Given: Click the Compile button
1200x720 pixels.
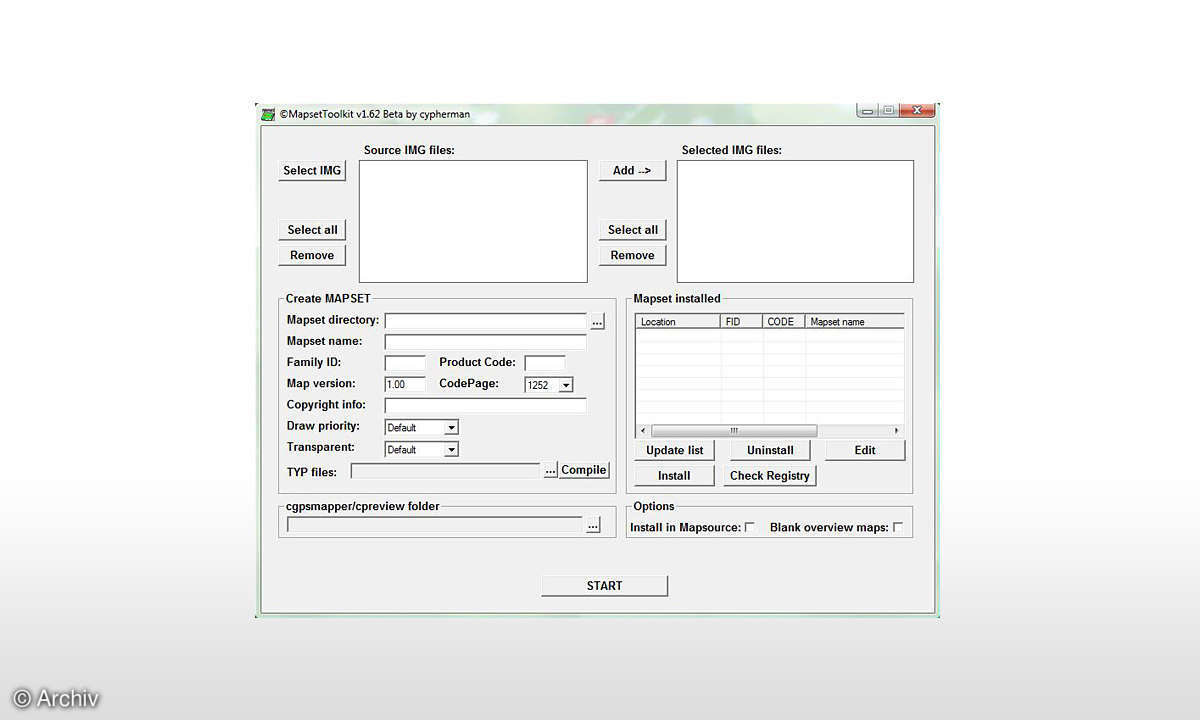Looking at the screenshot, I should tap(584, 470).
